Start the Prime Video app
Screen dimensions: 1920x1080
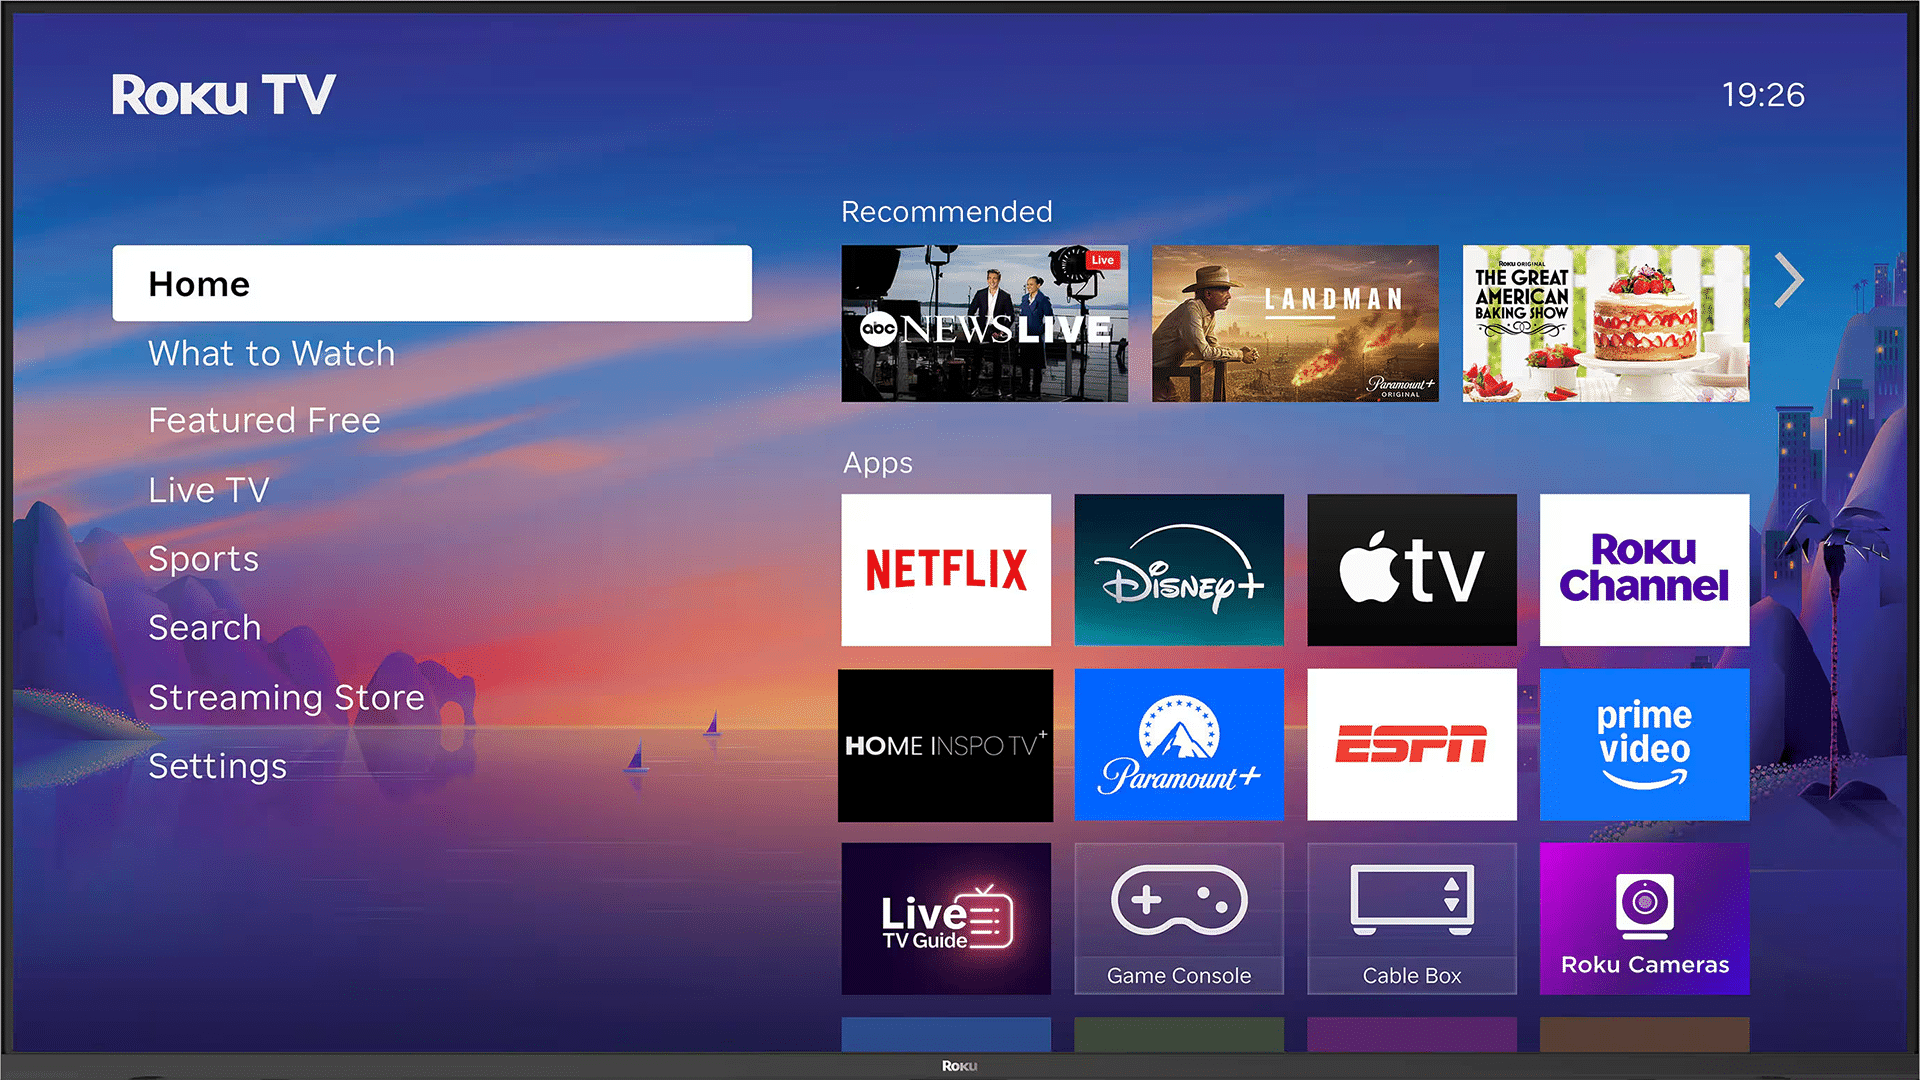click(1643, 744)
